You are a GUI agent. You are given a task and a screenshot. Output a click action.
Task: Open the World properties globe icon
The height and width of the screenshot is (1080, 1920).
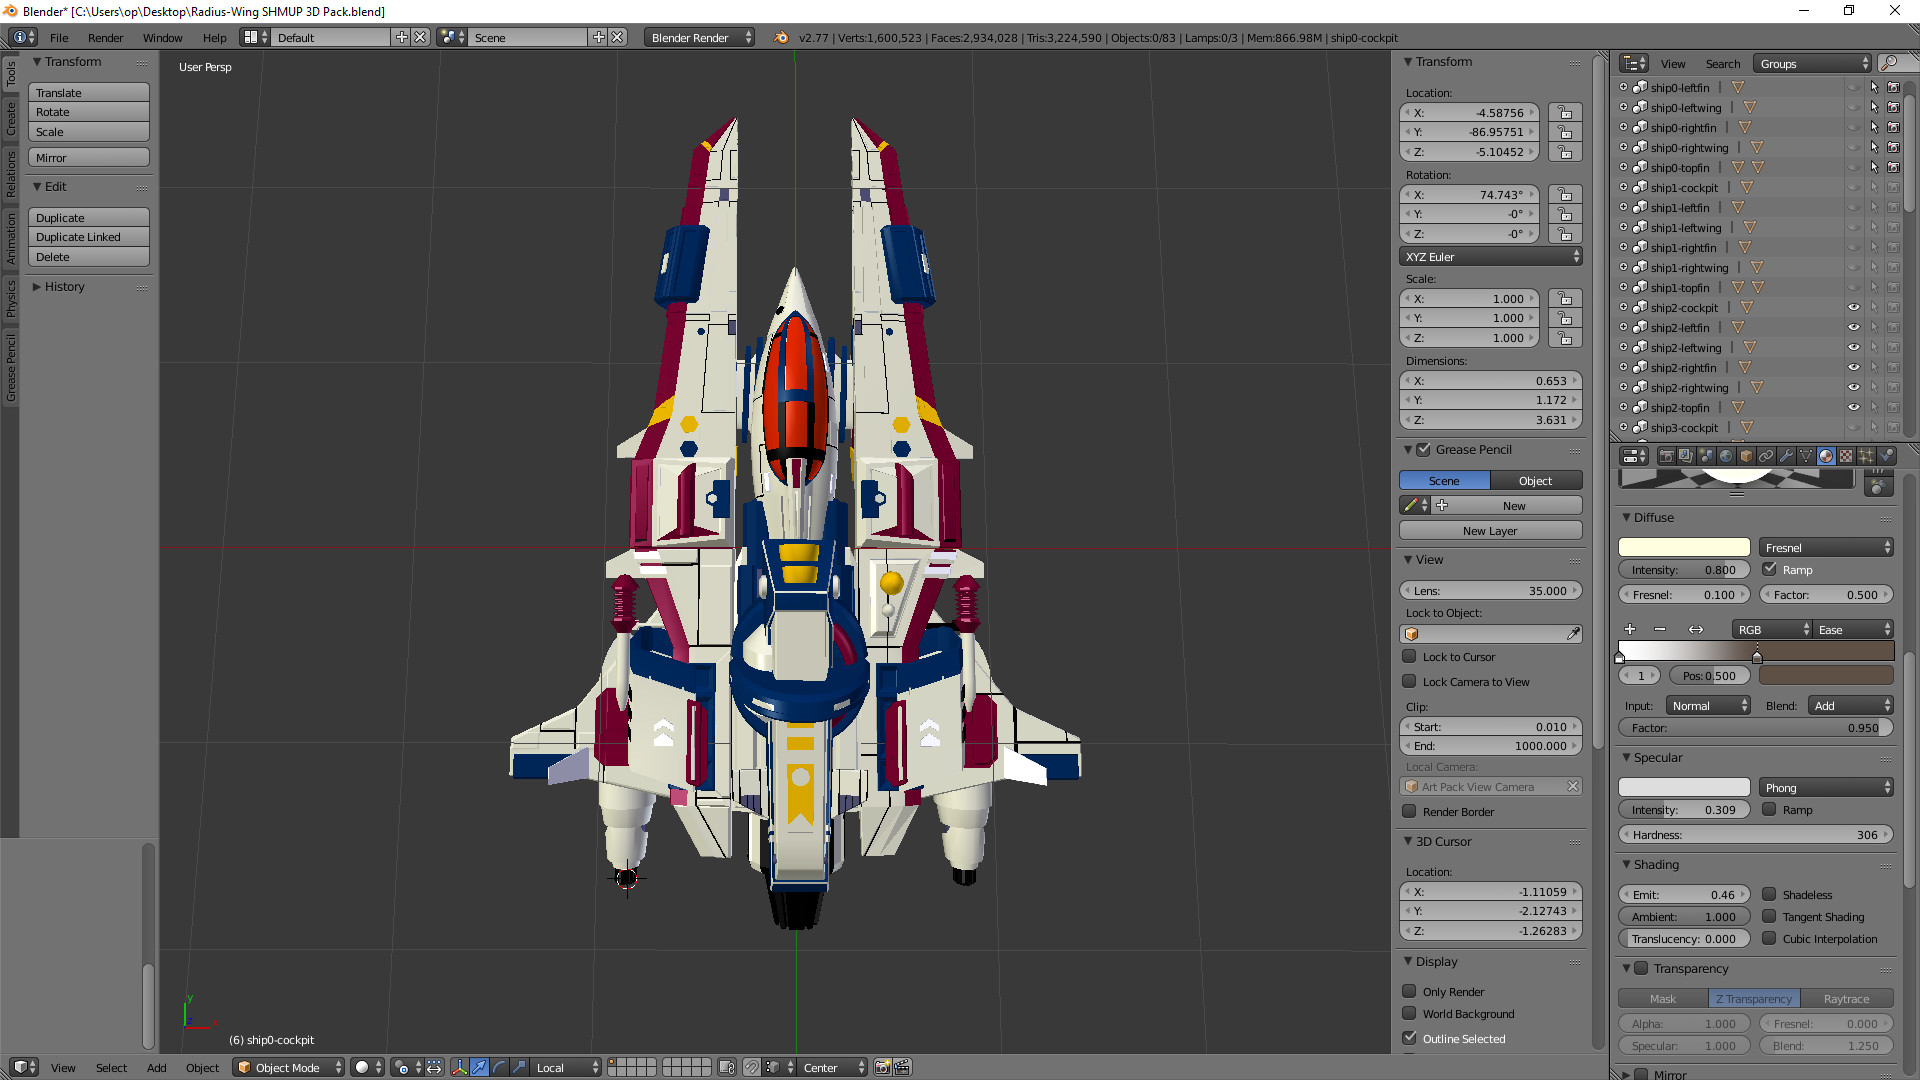(x=1727, y=457)
